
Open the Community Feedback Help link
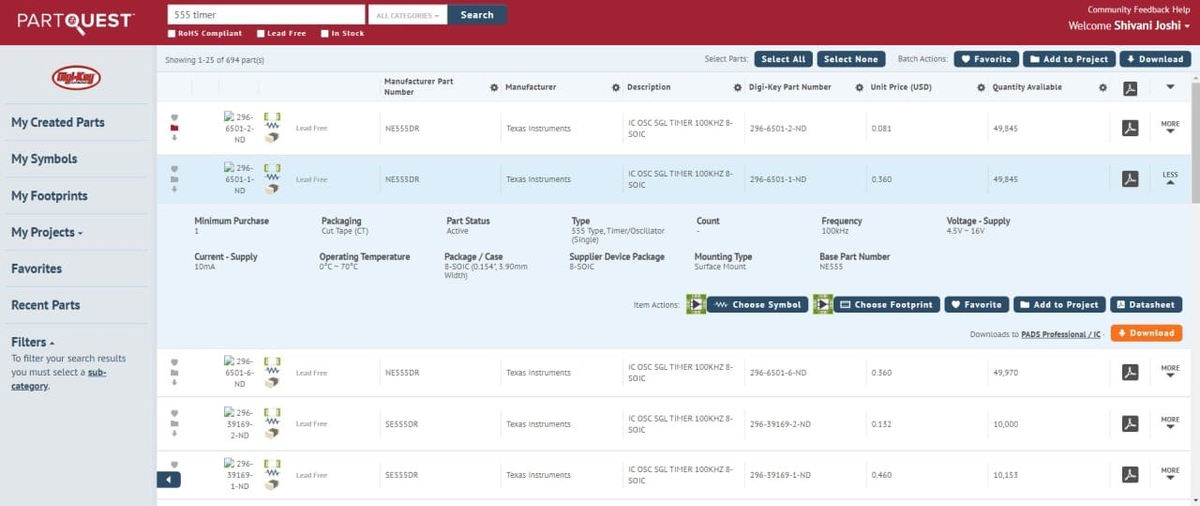1139,9
